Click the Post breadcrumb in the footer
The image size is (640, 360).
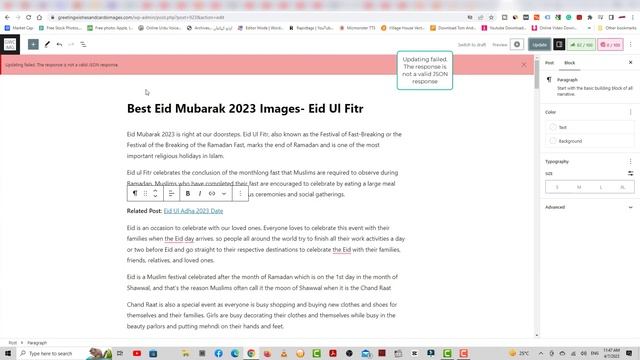point(13,343)
